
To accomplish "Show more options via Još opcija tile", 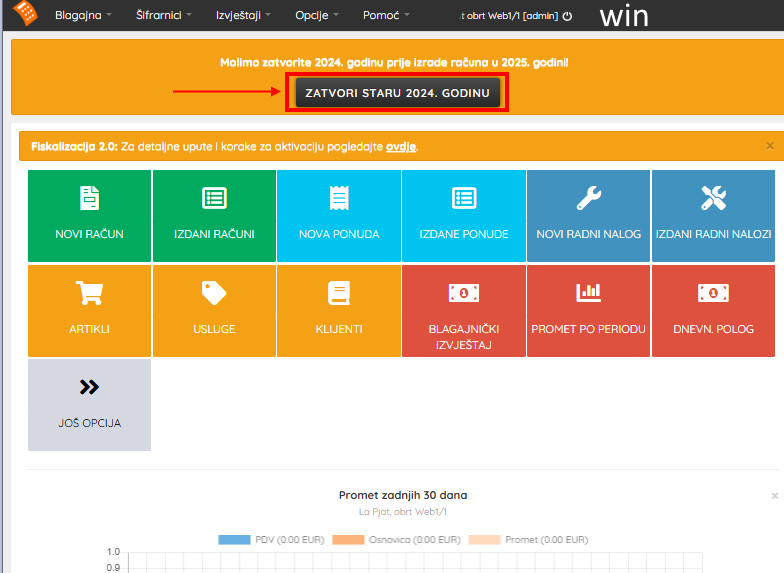I will pos(90,404).
